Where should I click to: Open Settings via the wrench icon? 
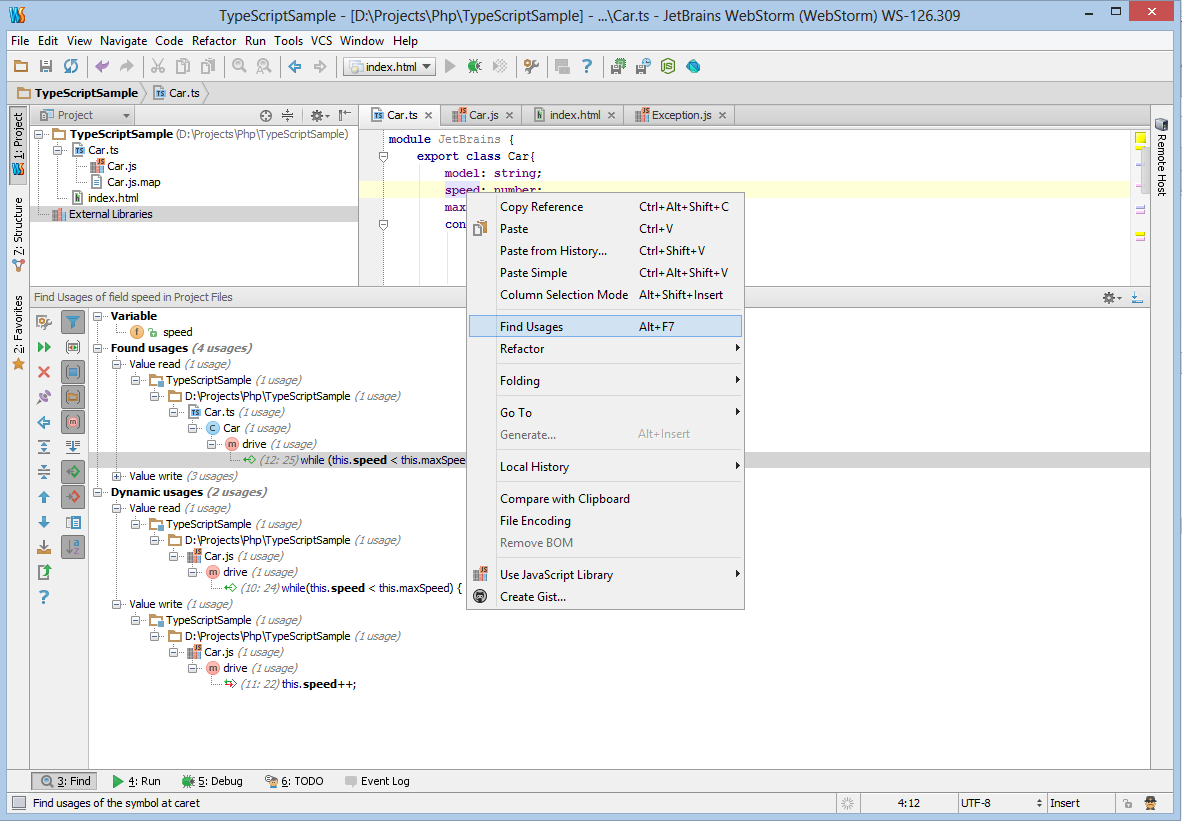(x=531, y=66)
